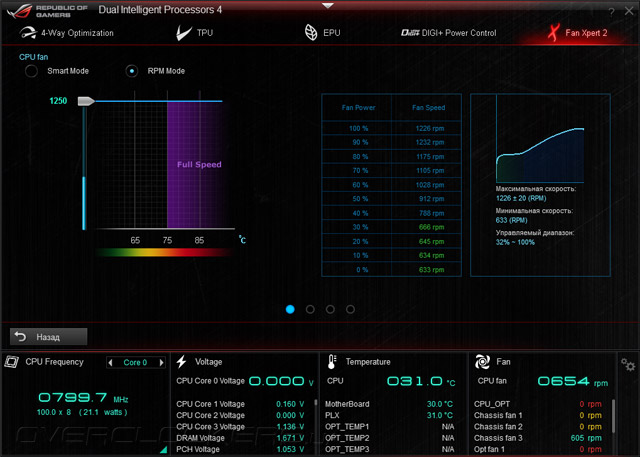This screenshot has width=640, height=457.
Task: Click the CPU fan 0654 rpm reading
Action: [572, 382]
